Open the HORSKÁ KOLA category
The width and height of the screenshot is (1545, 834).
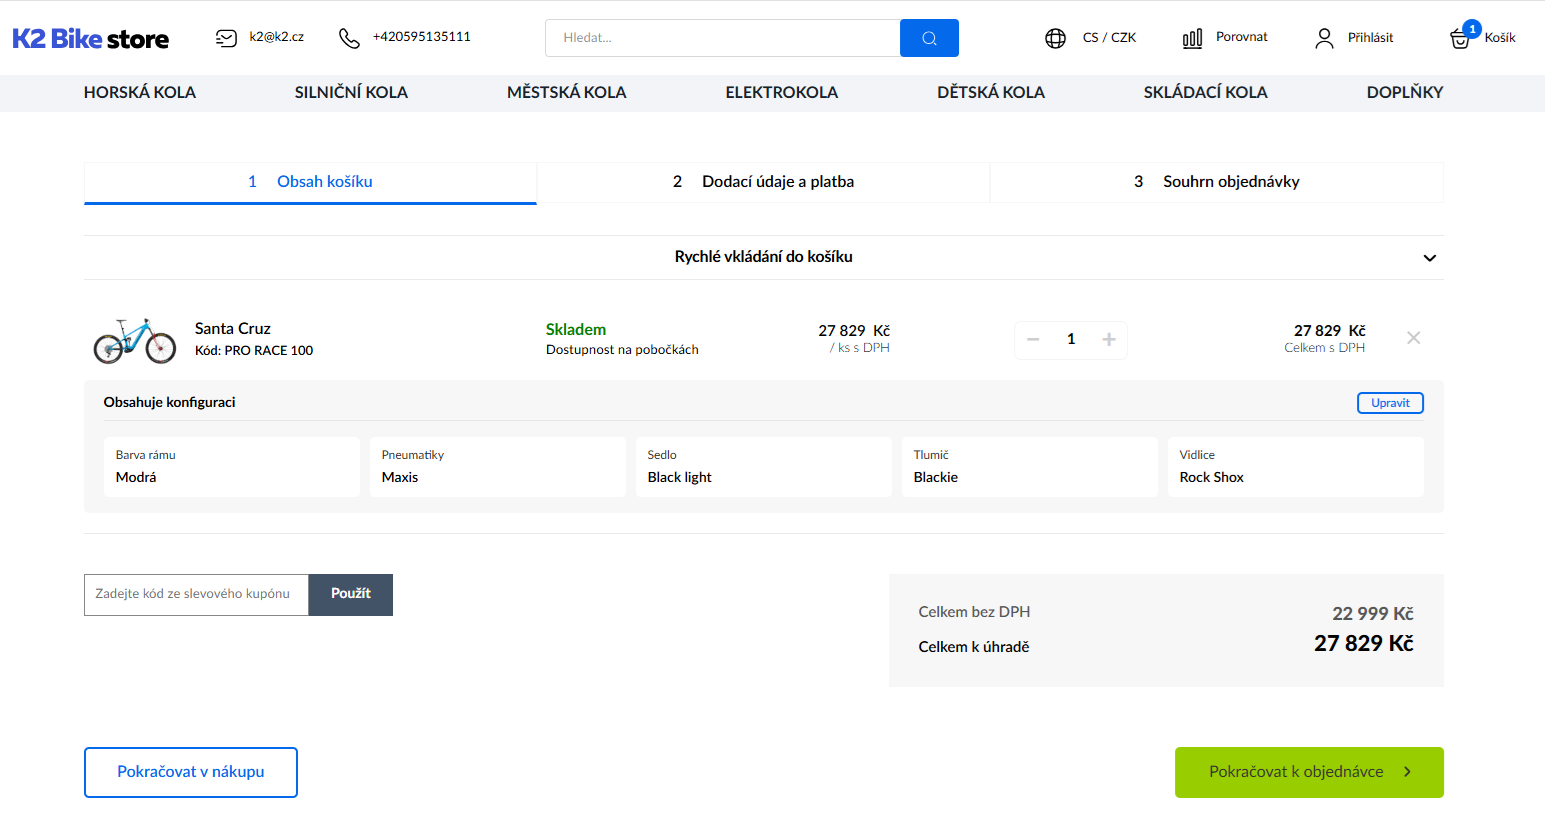pyautogui.click(x=140, y=92)
